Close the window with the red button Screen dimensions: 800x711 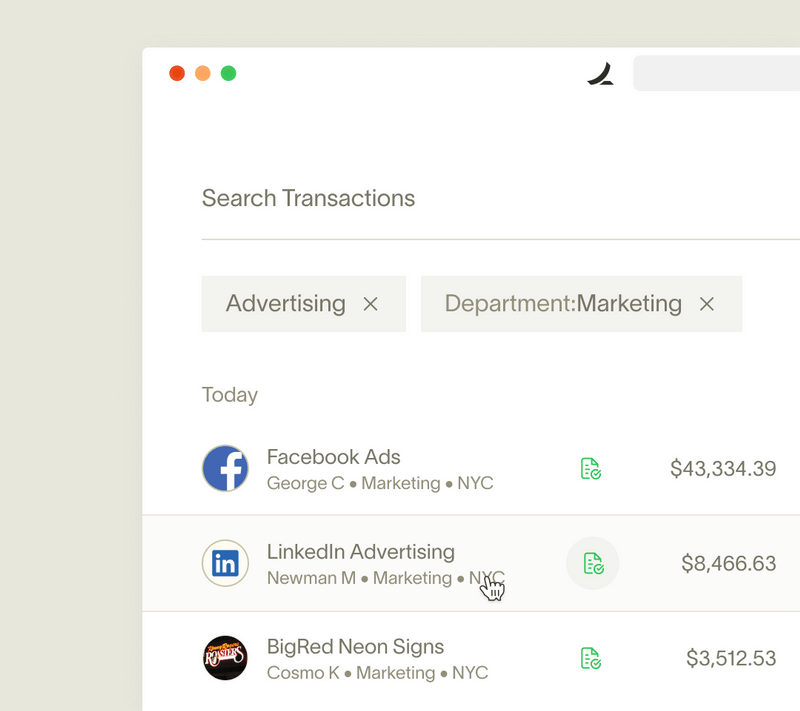177,73
